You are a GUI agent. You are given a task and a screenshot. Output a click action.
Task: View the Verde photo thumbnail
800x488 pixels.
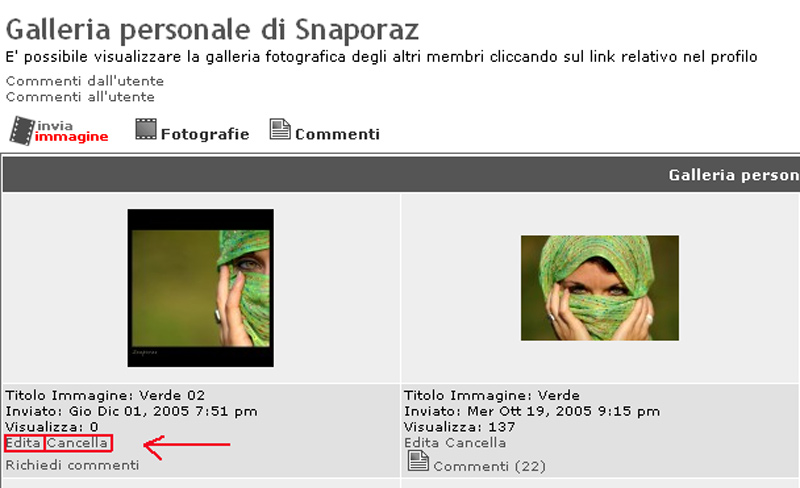coord(600,288)
